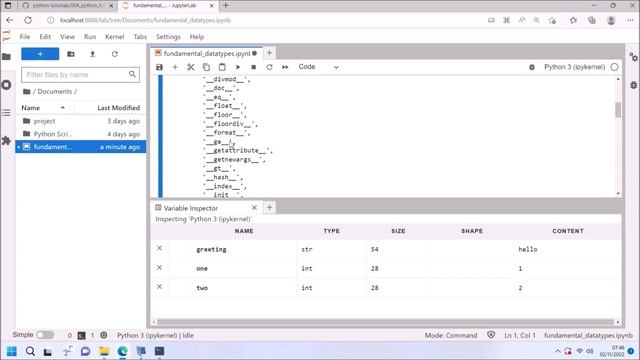Open the Windows Start menu

(x=12, y=351)
